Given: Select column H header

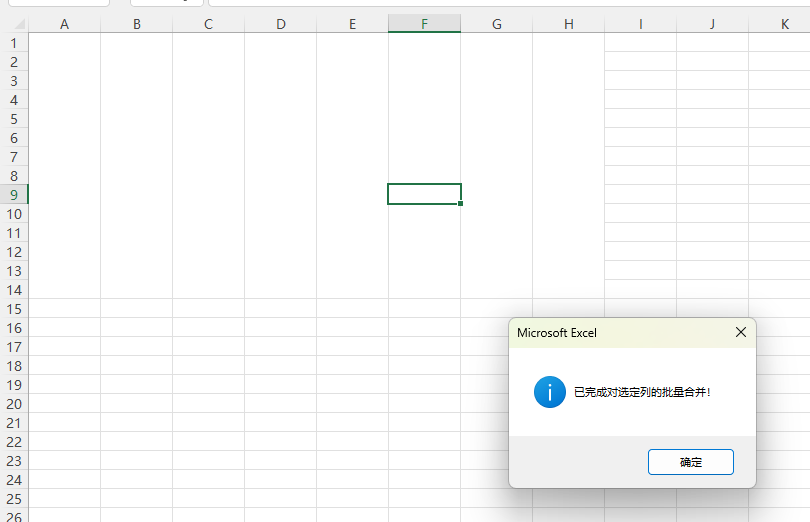Looking at the screenshot, I should click(x=568, y=24).
